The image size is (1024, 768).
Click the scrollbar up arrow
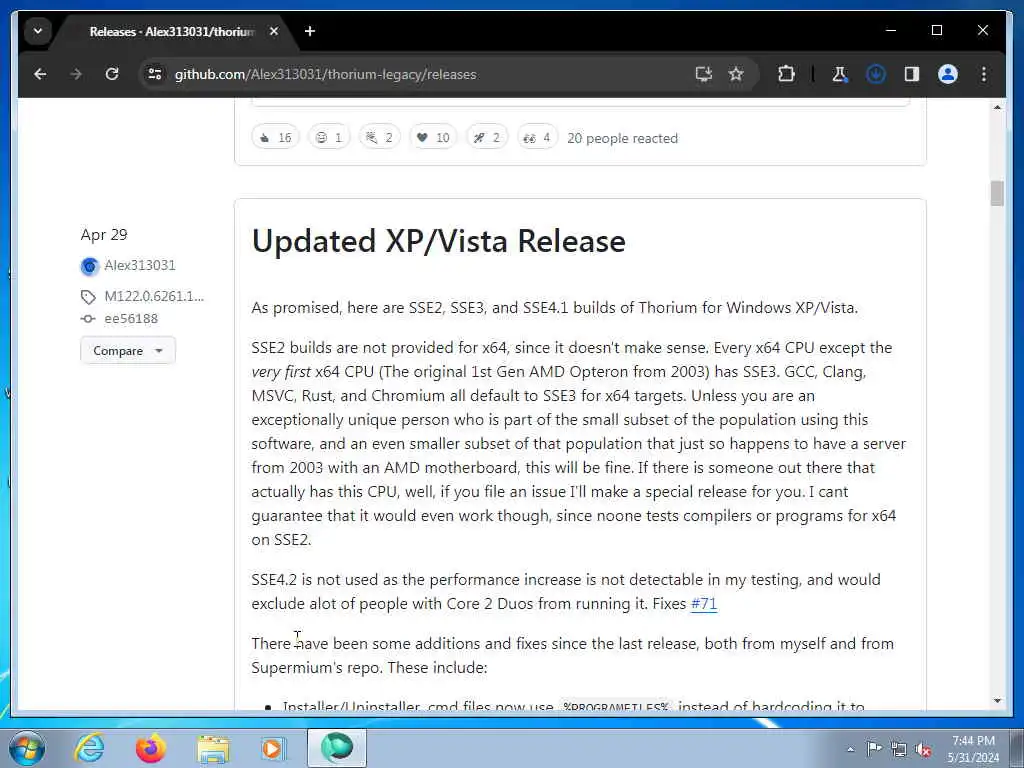pyautogui.click(x=997, y=107)
